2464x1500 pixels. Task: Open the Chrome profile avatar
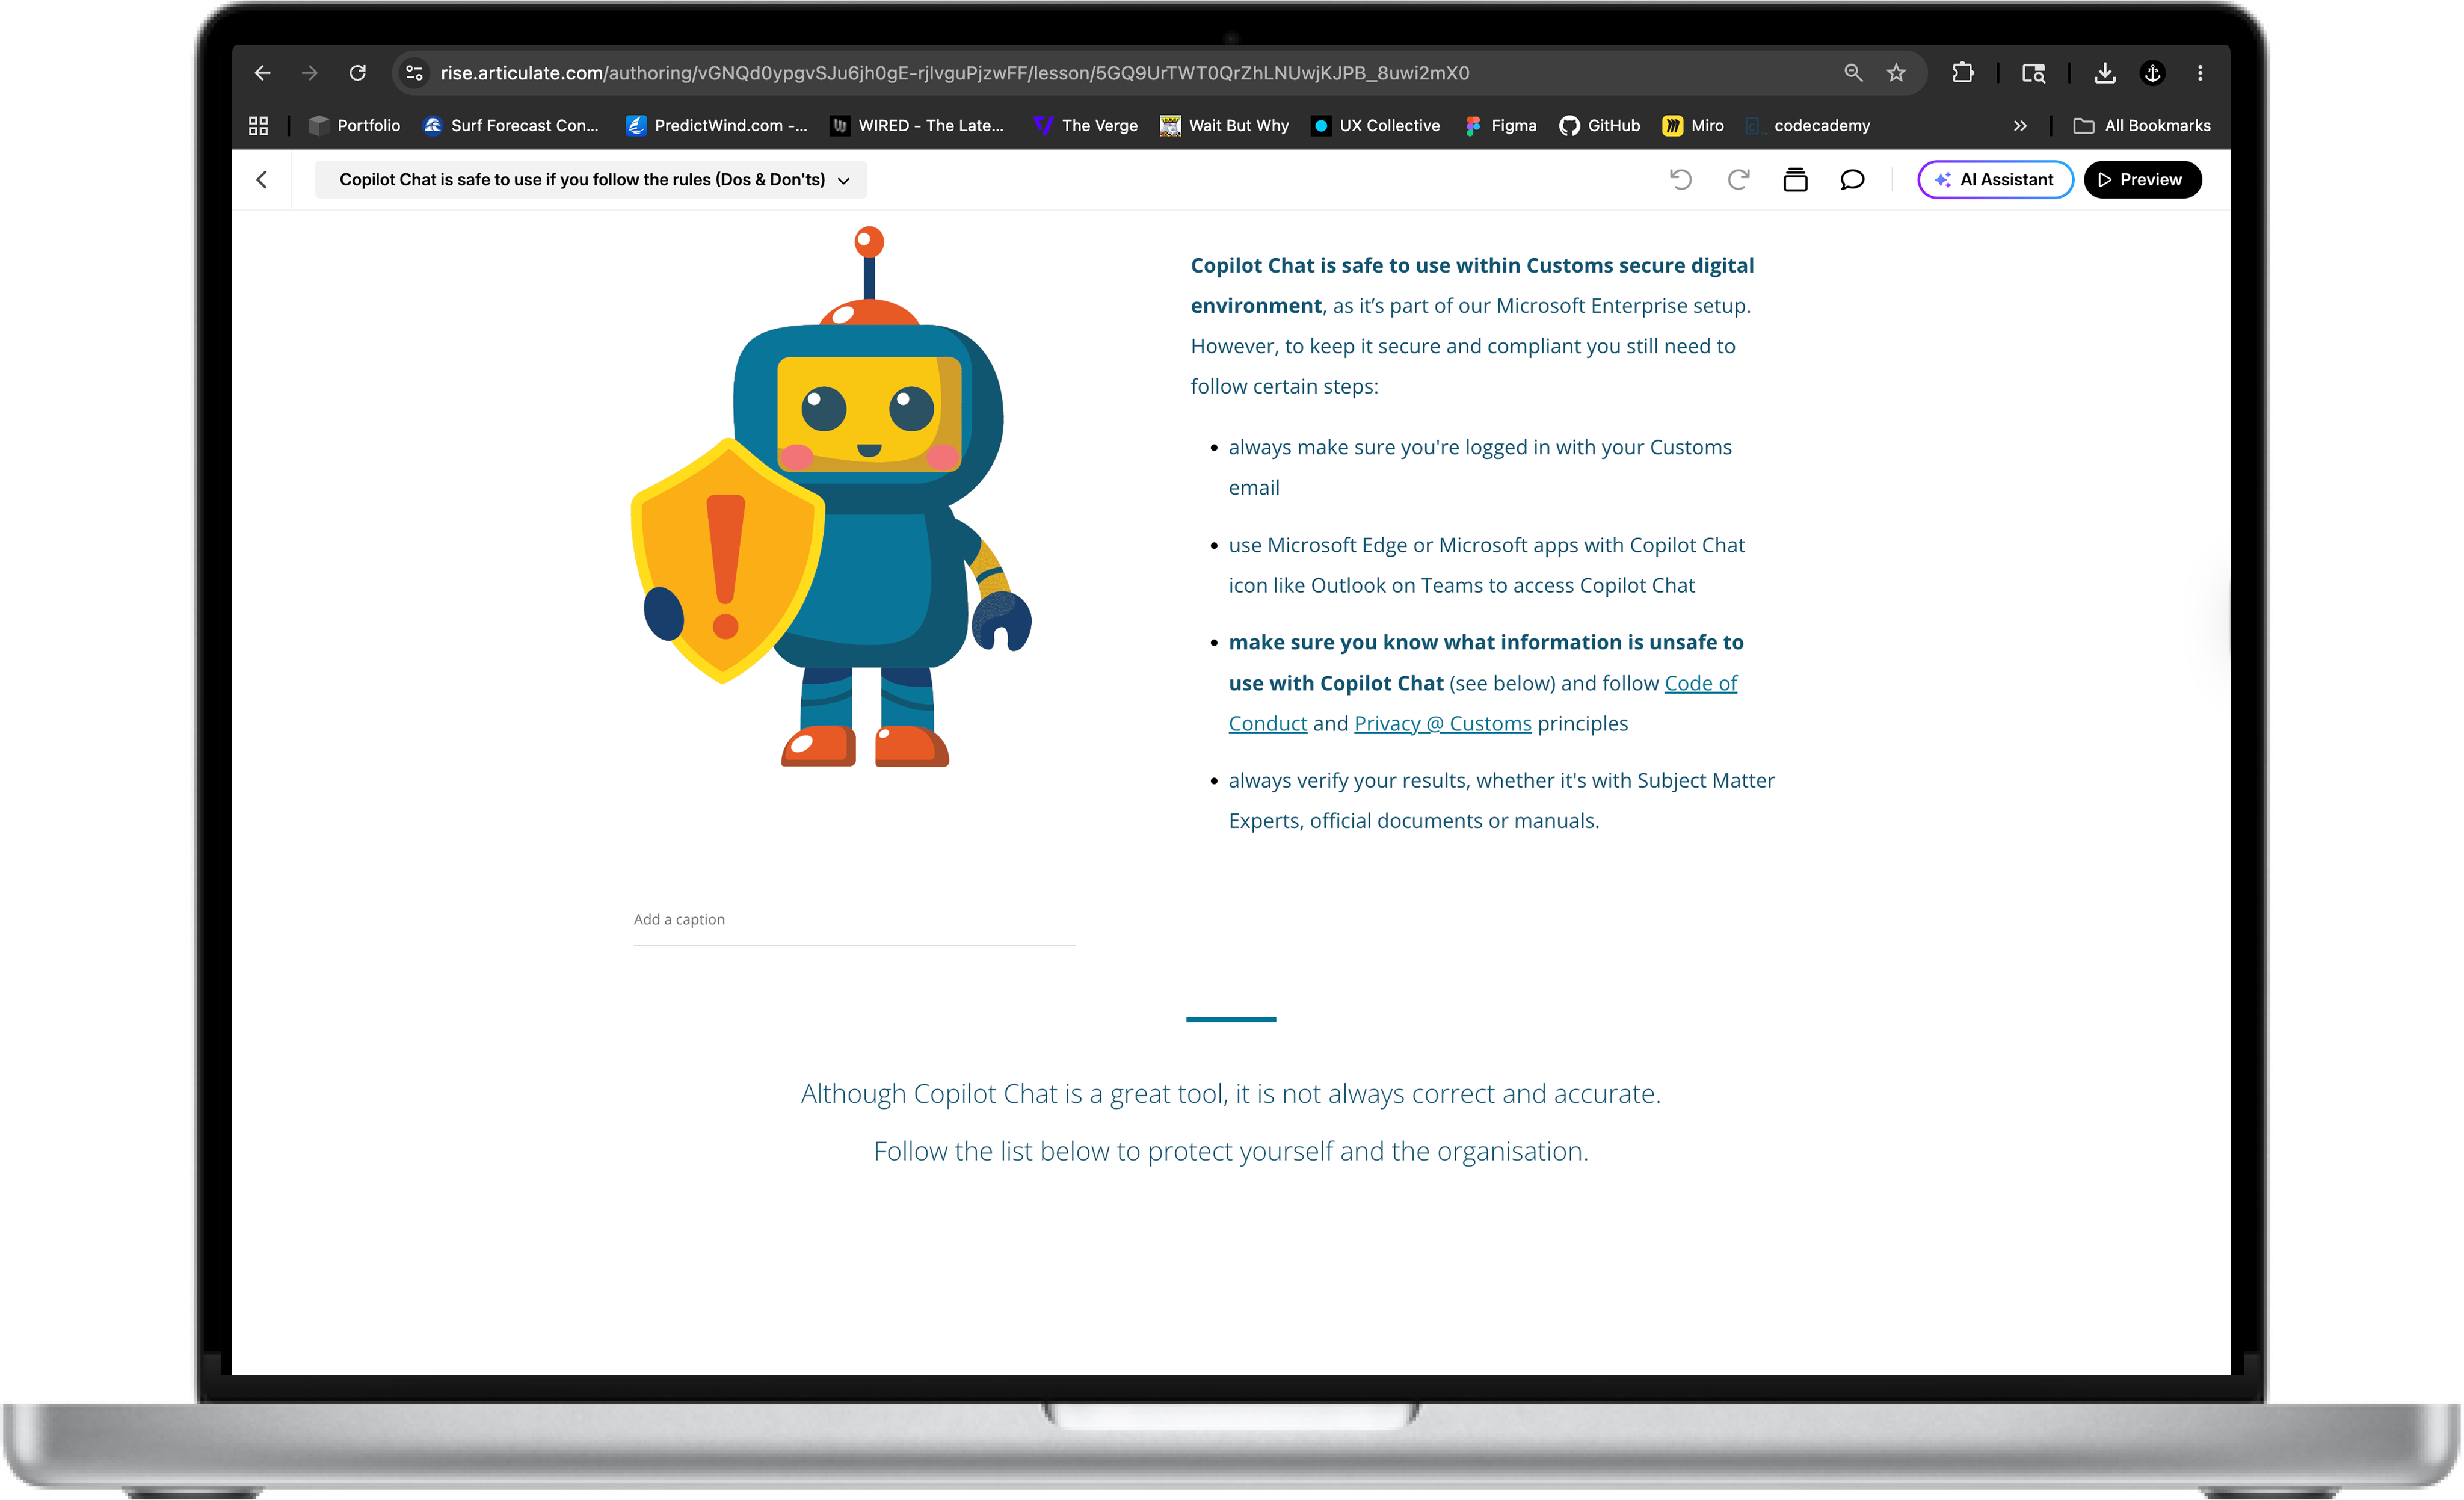coord(2153,73)
